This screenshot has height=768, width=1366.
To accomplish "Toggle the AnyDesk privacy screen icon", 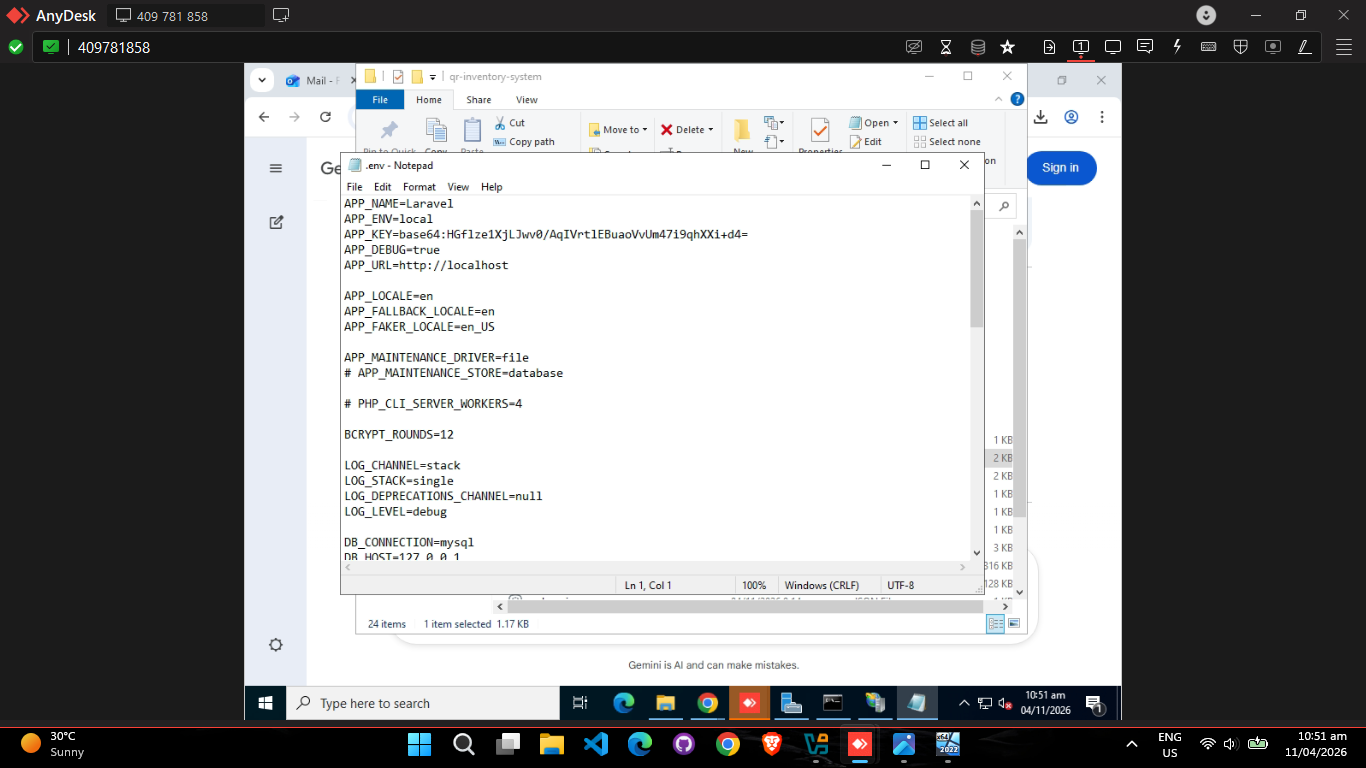I will pyautogui.click(x=913, y=47).
